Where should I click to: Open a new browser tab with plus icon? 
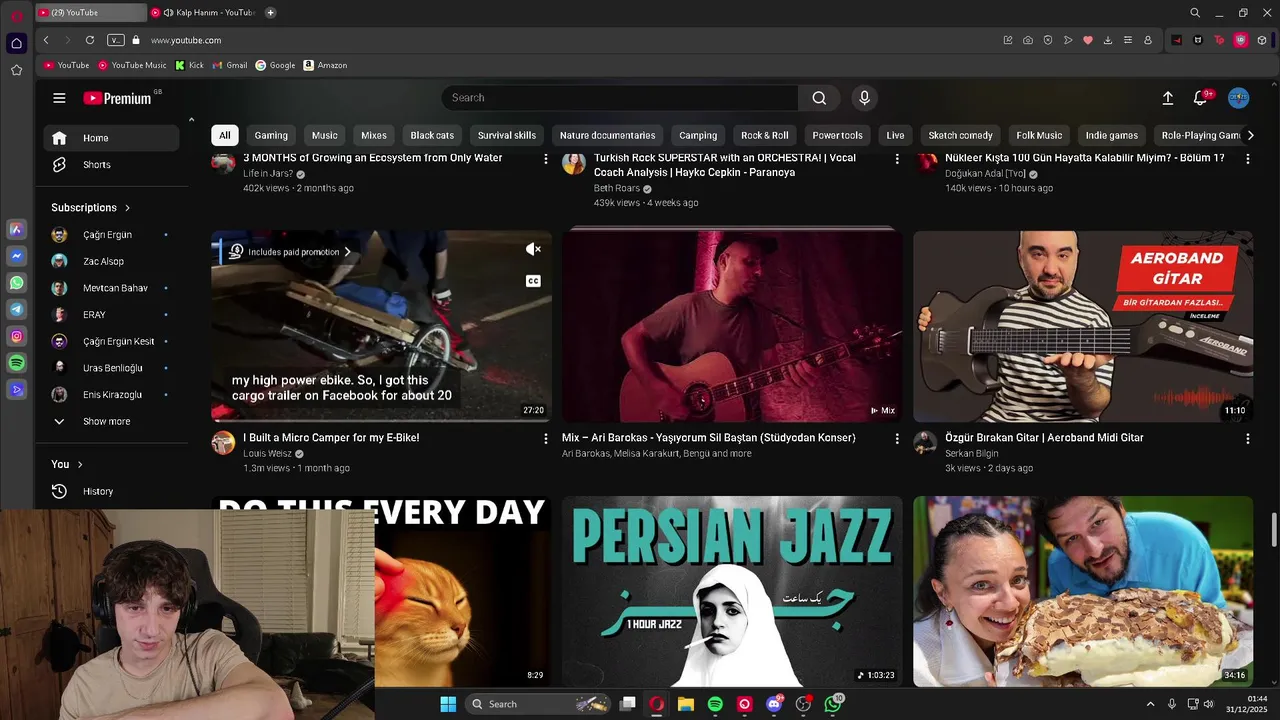click(x=270, y=13)
